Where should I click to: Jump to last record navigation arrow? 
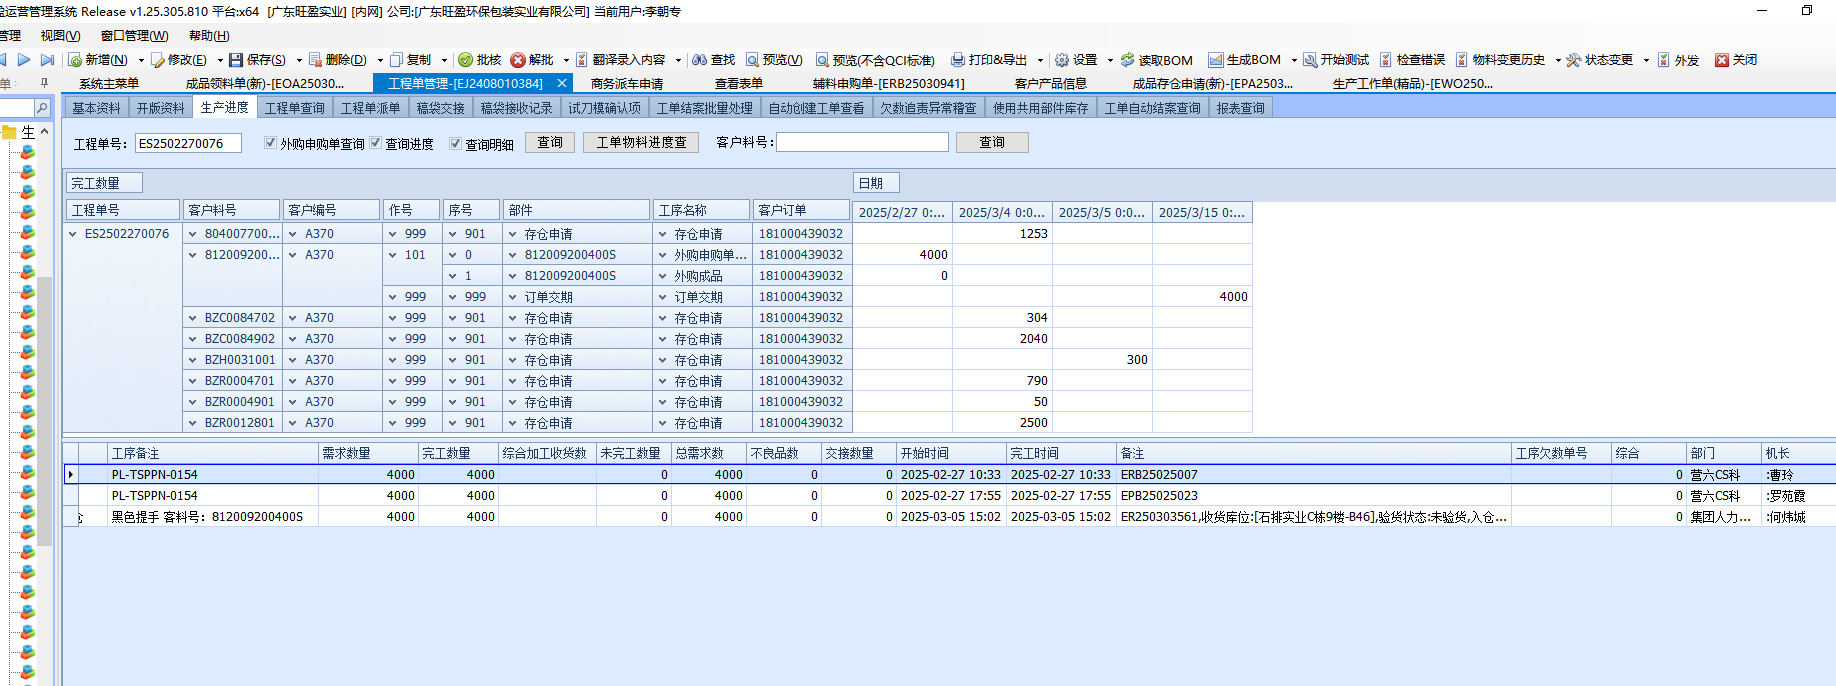pos(47,60)
